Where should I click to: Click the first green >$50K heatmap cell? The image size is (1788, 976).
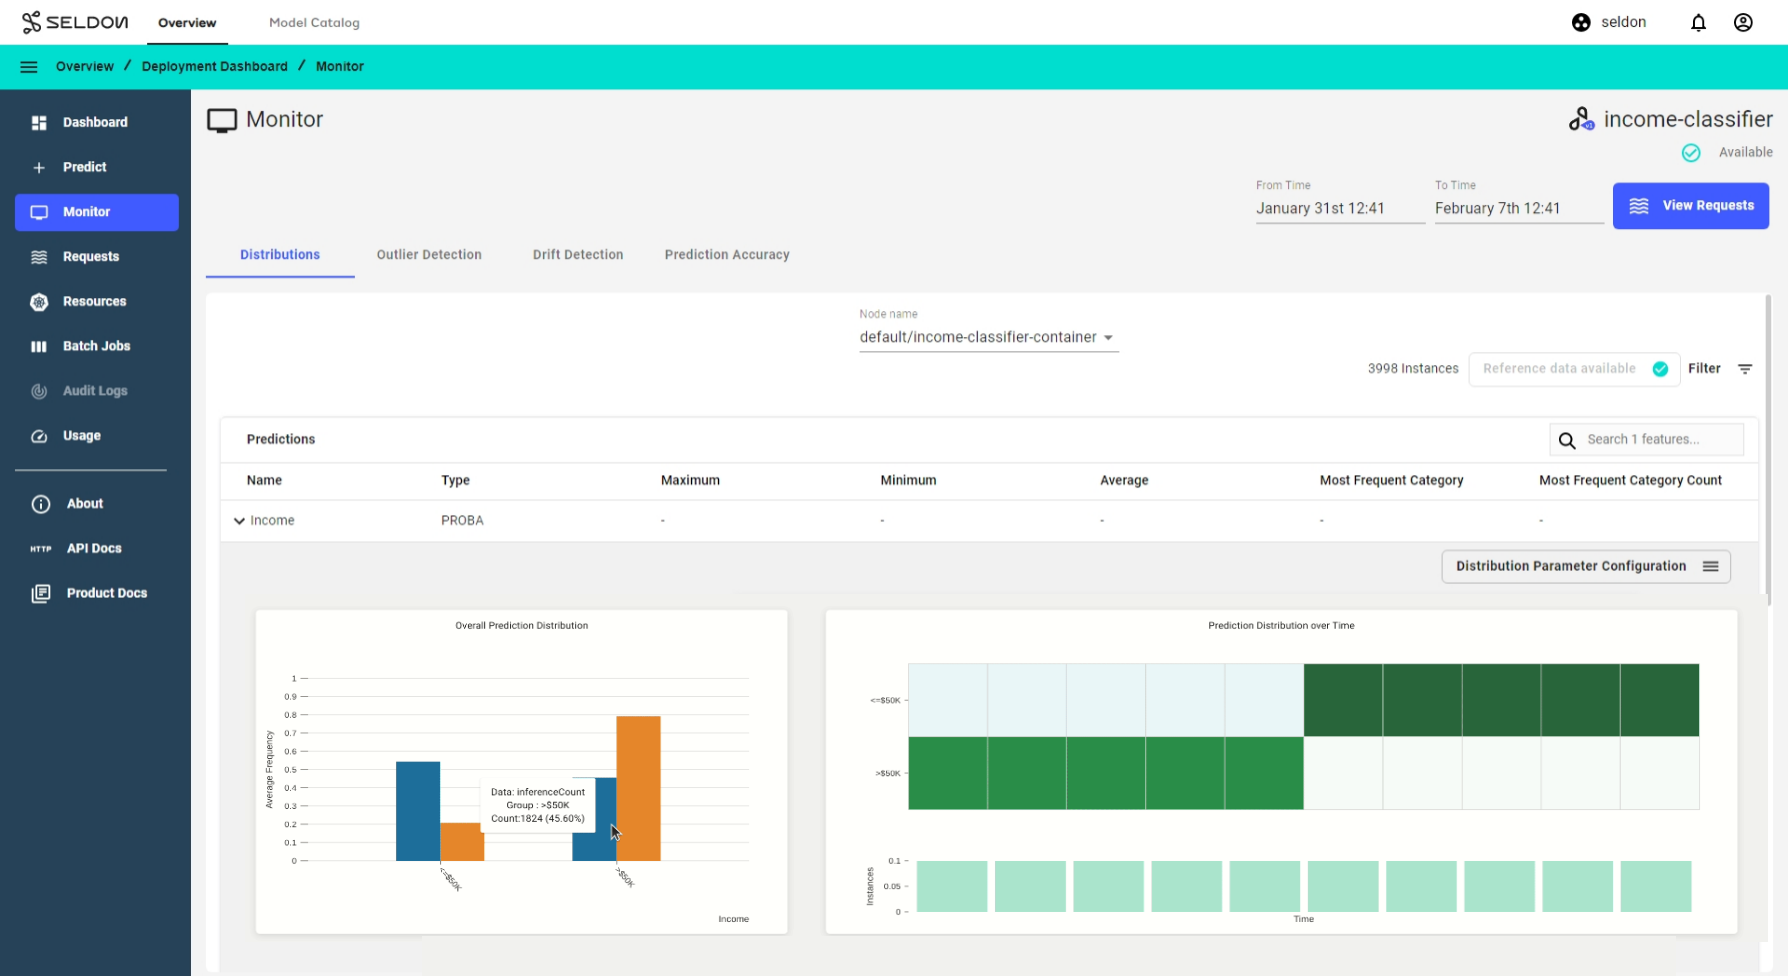[948, 773]
